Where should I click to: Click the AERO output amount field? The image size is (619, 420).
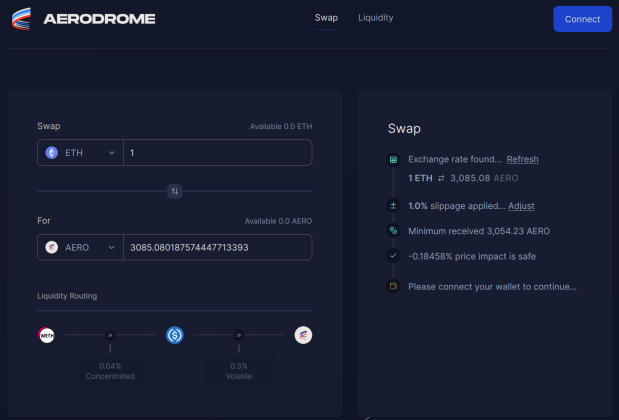[x=217, y=247]
